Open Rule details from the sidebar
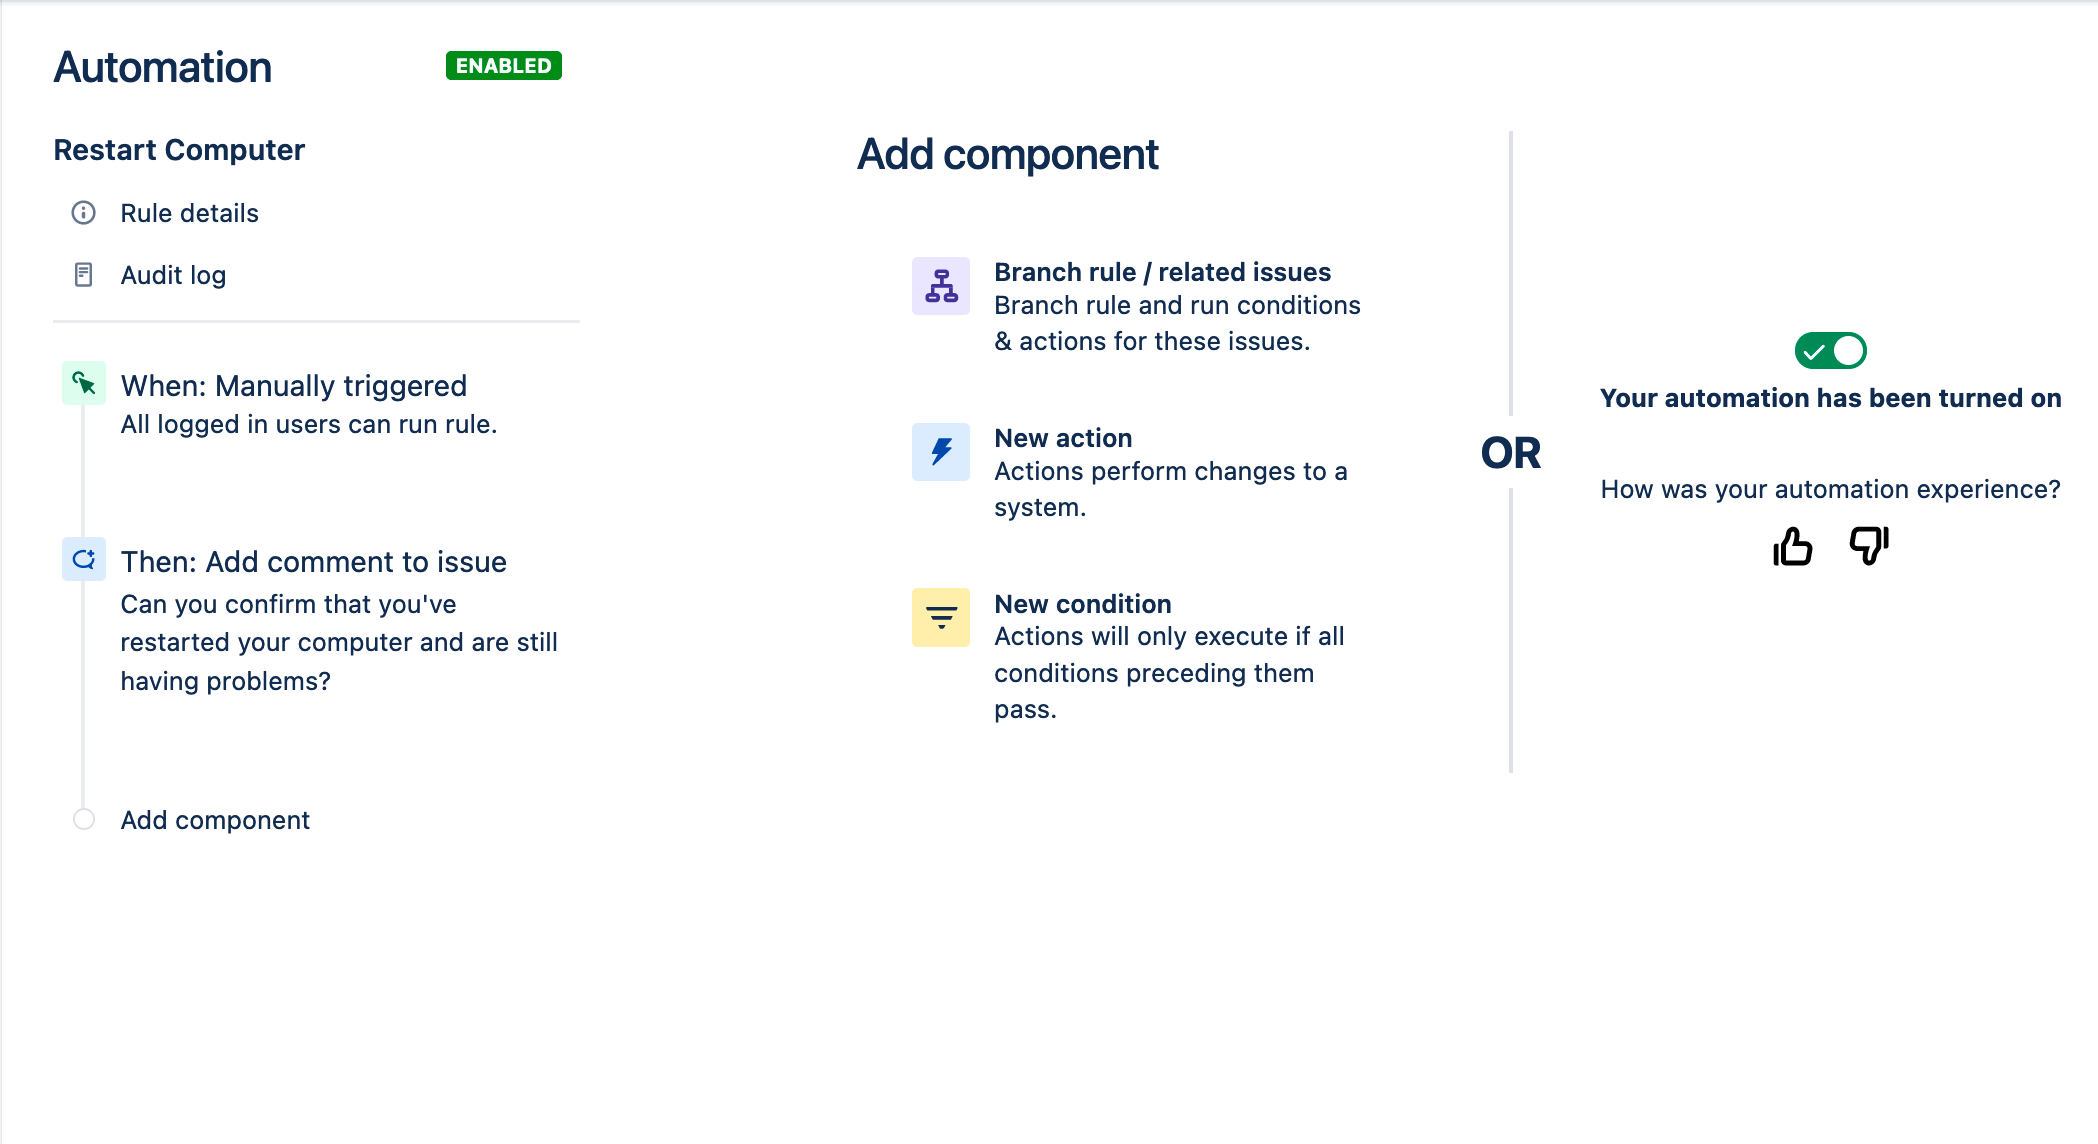Screen dimensions: 2098x1144 coord(189,212)
